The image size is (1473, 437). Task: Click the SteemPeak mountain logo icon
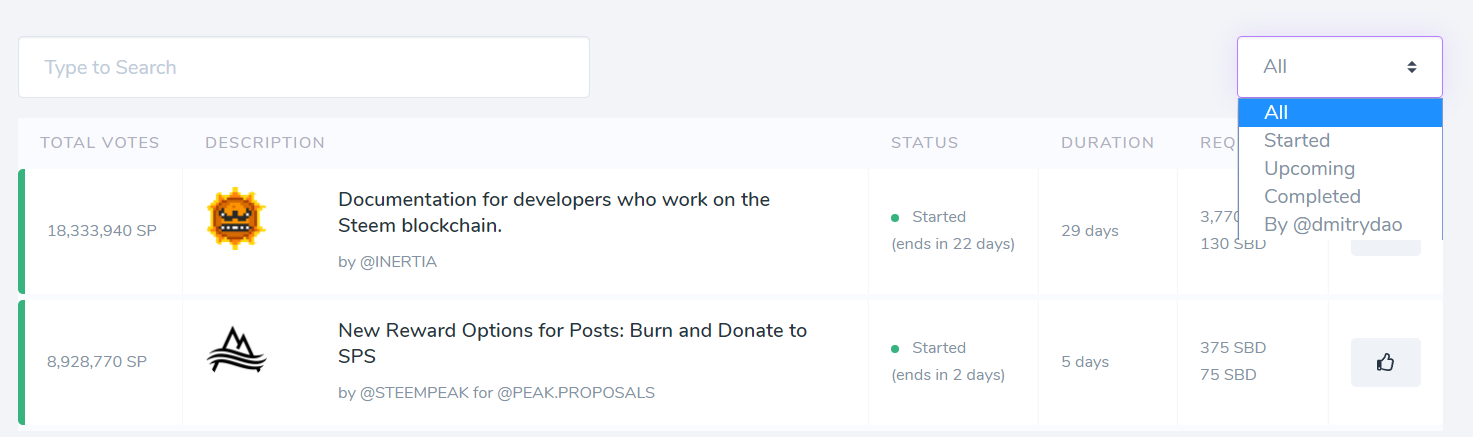point(236,350)
